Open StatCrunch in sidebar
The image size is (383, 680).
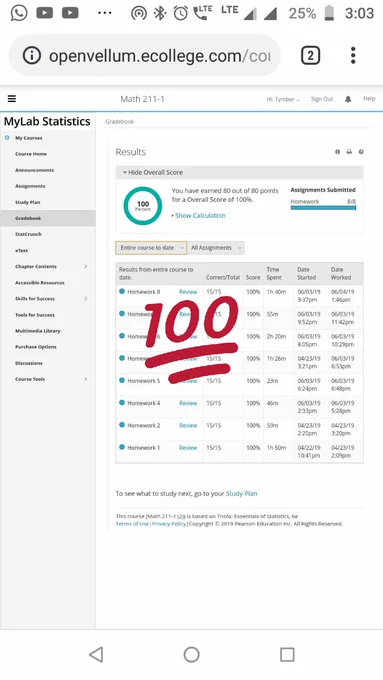[28, 234]
